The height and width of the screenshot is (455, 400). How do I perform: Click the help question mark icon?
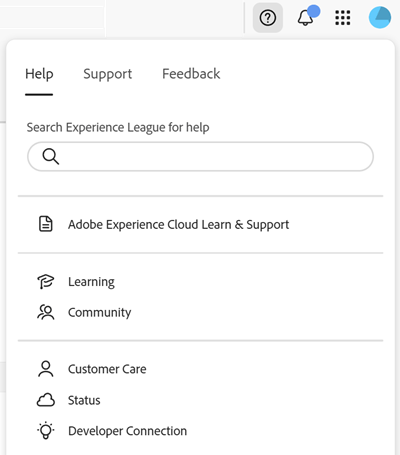pos(268,18)
